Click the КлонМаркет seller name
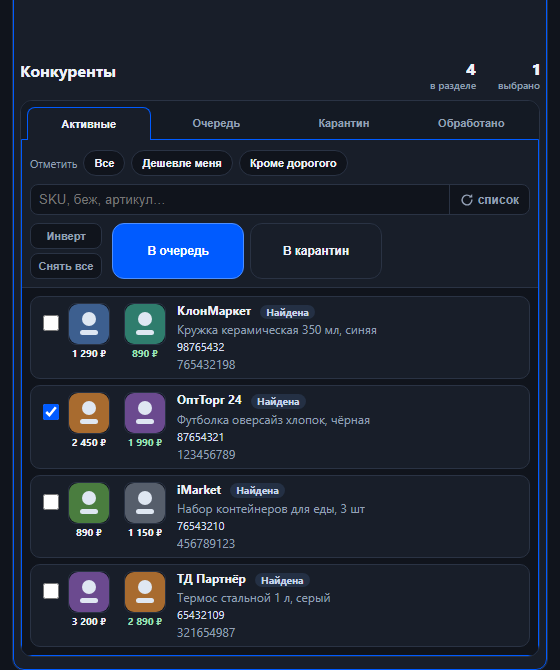The width and height of the screenshot is (560, 670). [x=214, y=311]
